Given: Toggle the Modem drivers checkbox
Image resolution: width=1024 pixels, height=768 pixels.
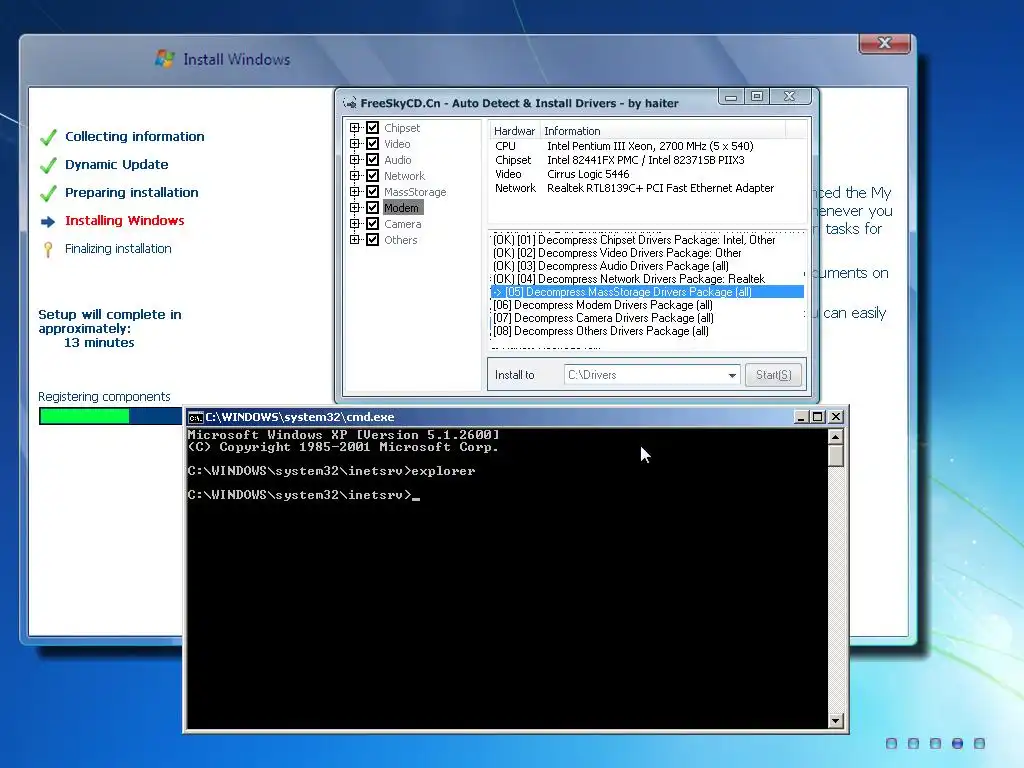Looking at the screenshot, I should tap(372, 208).
